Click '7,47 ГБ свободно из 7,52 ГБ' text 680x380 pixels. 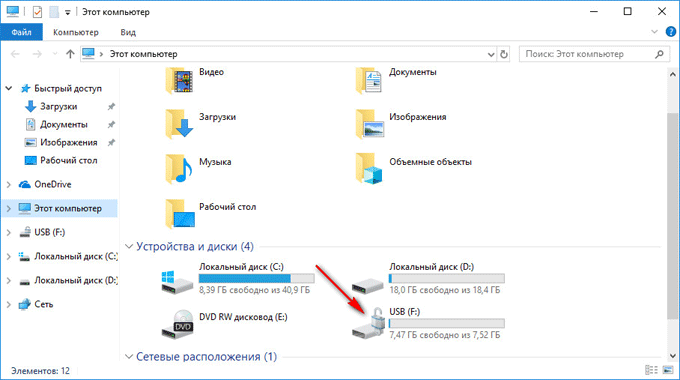[x=445, y=335]
